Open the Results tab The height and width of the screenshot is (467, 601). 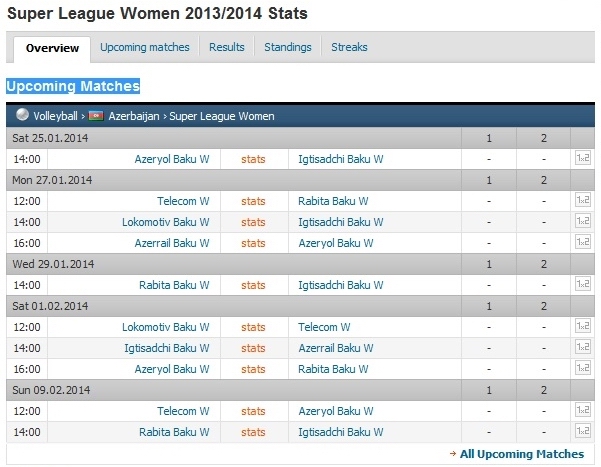[227, 47]
